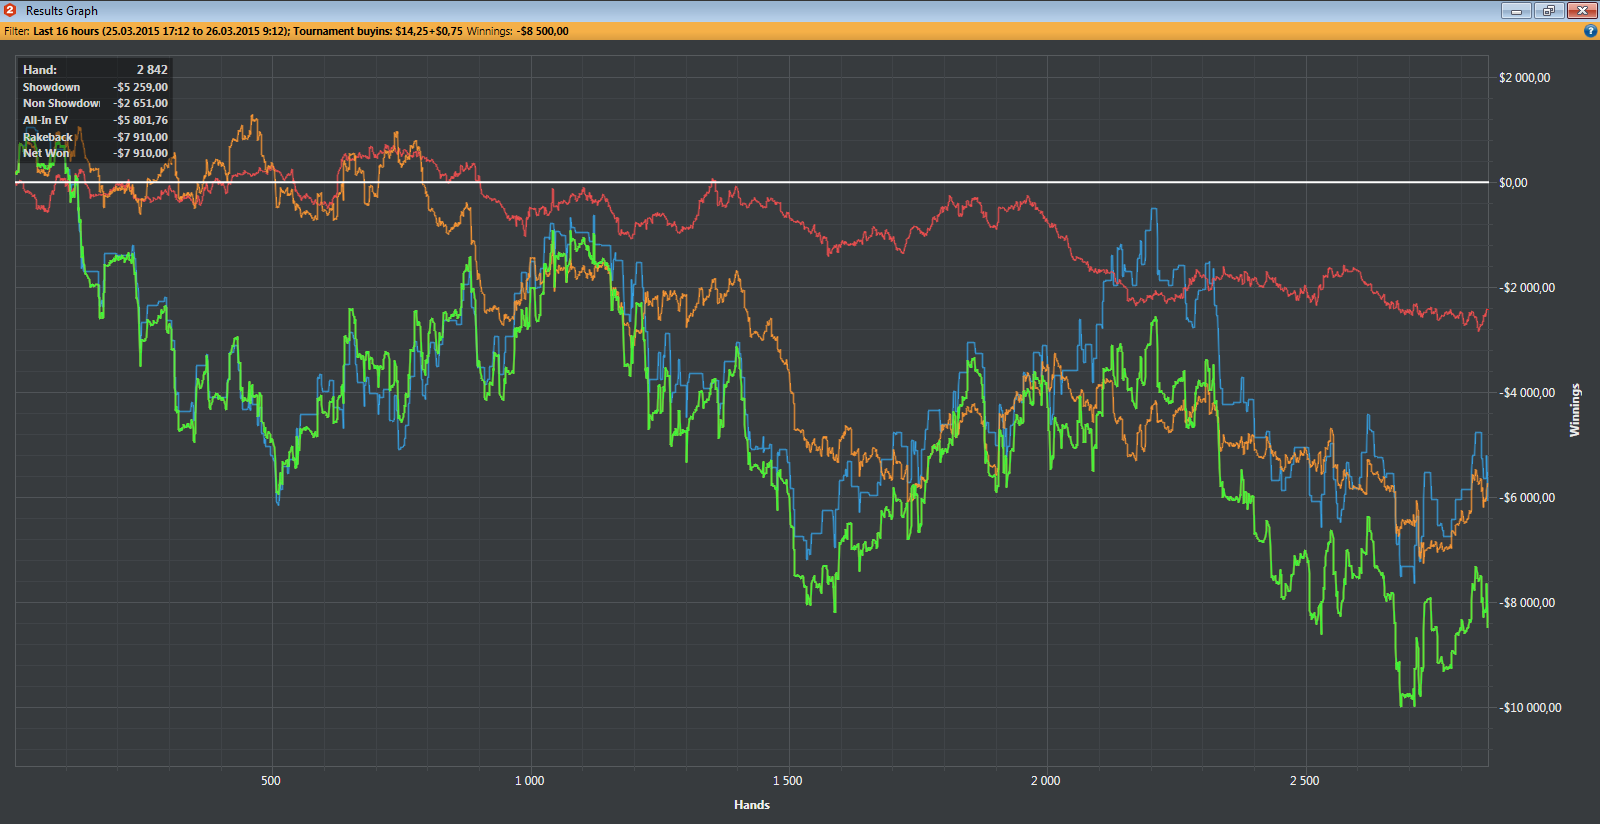Click the $0,00 label on Y axis
This screenshot has width=1602, height=824.
(1513, 183)
